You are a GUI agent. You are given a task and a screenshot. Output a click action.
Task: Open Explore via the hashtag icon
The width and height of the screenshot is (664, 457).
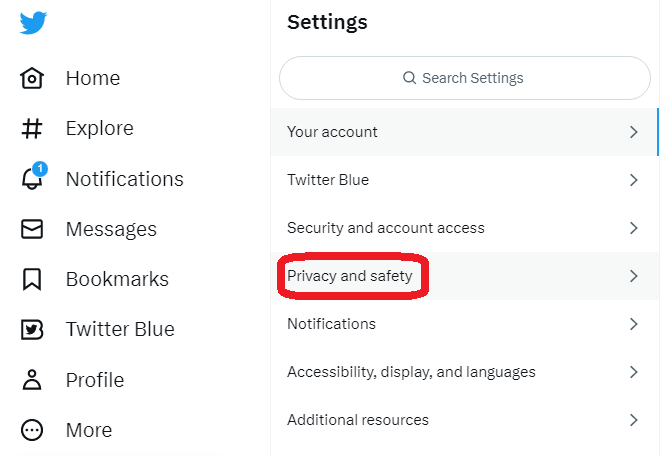pos(32,128)
